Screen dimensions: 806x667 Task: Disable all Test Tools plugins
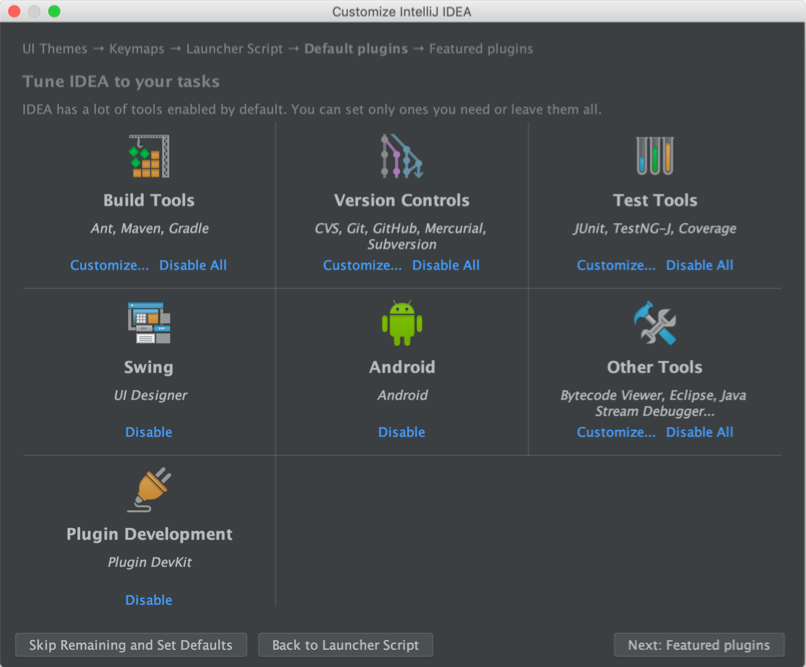pos(700,265)
